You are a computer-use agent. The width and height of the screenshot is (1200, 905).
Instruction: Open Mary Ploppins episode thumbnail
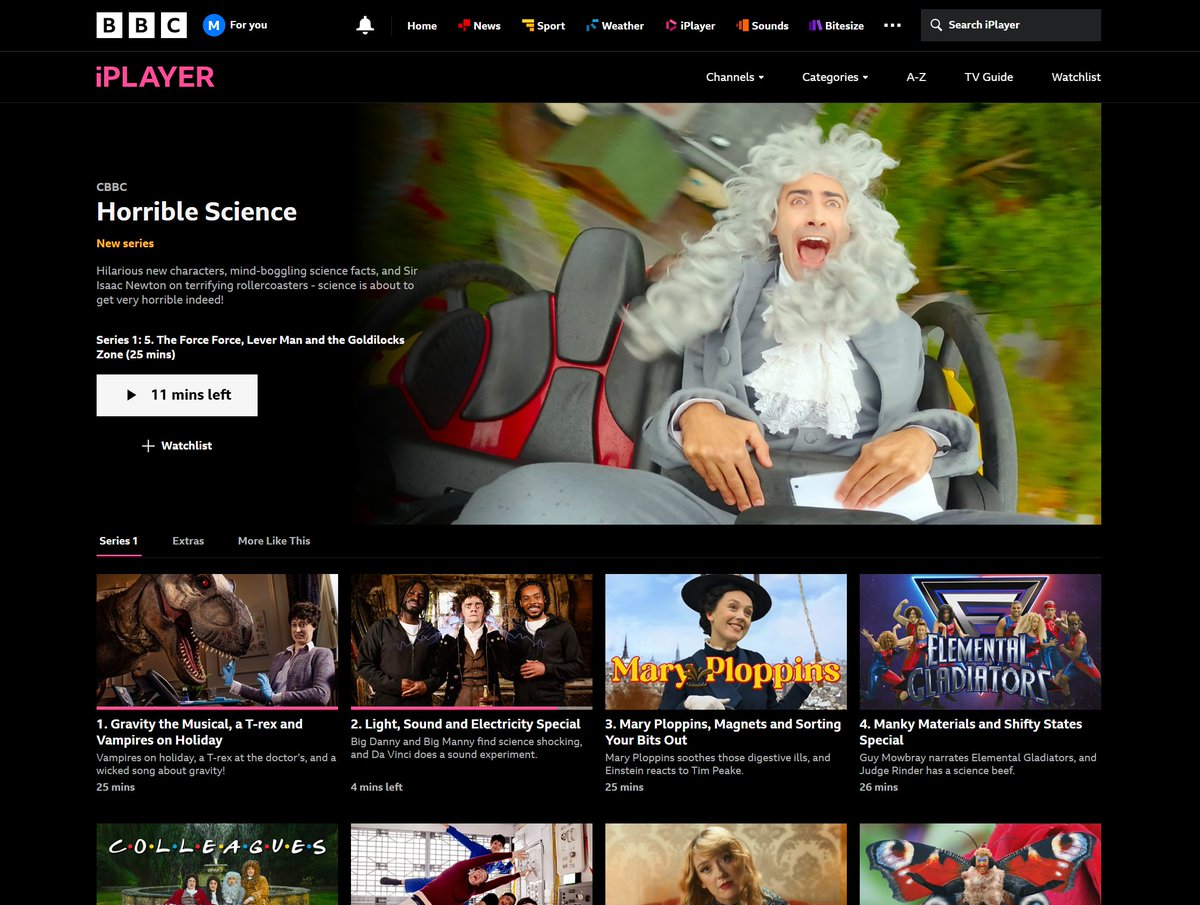pyautogui.click(x=726, y=640)
